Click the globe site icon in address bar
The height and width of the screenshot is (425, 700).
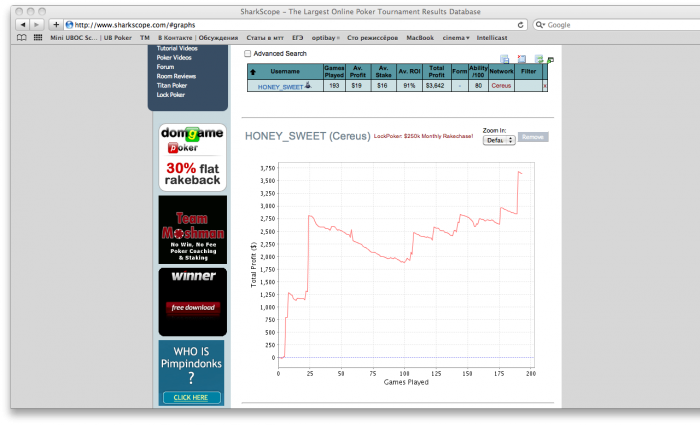[69, 25]
